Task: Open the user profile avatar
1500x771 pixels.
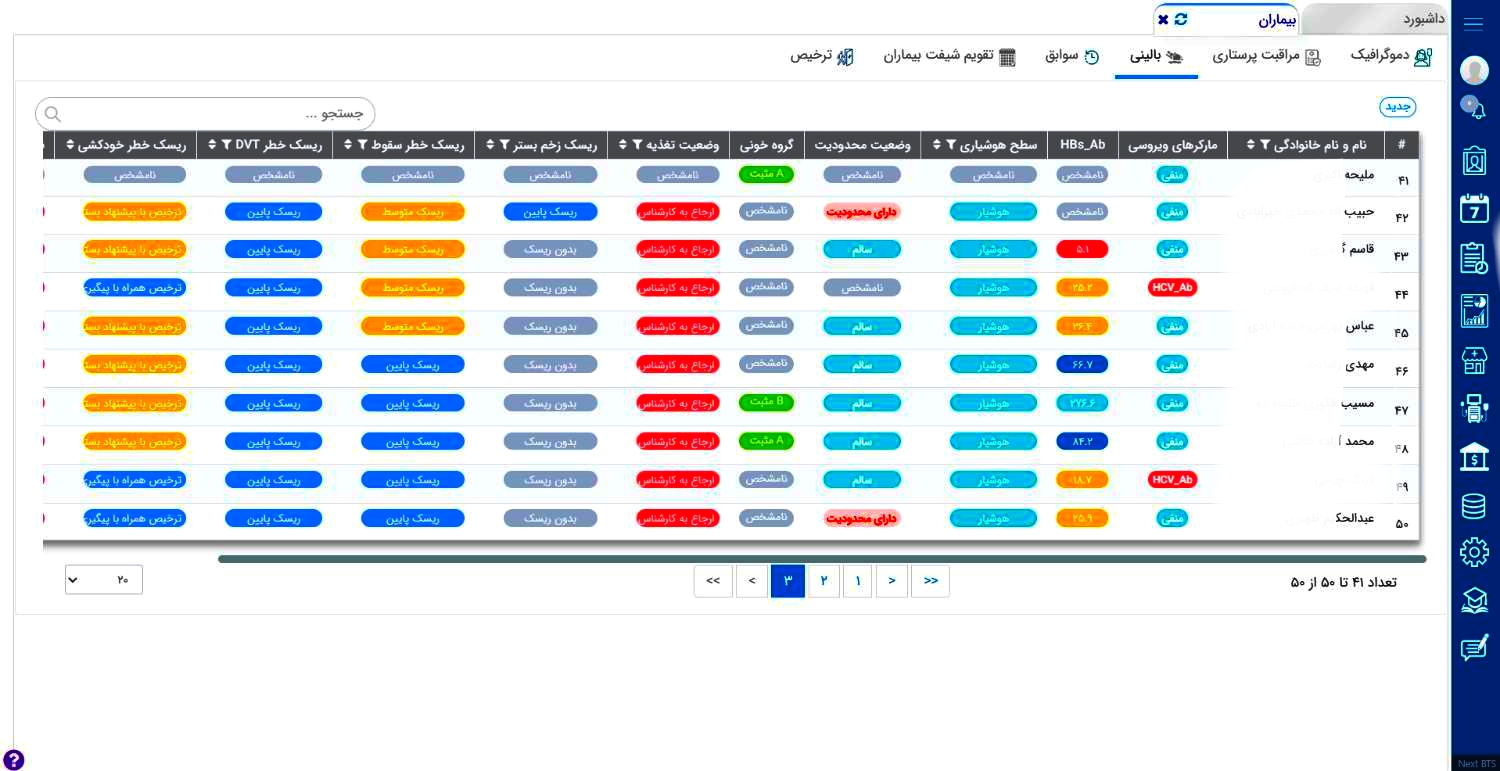Action: 1474,70
